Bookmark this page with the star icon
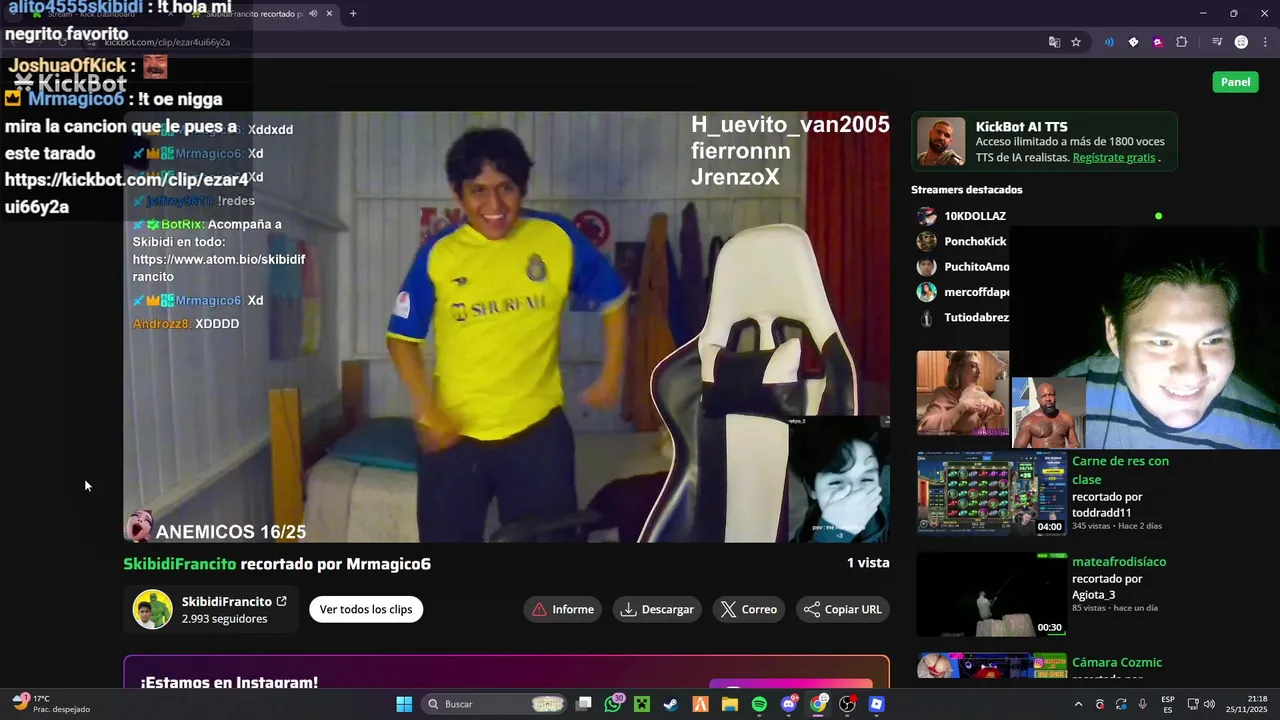Screen dimensions: 1280x720 [x=1076, y=42]
